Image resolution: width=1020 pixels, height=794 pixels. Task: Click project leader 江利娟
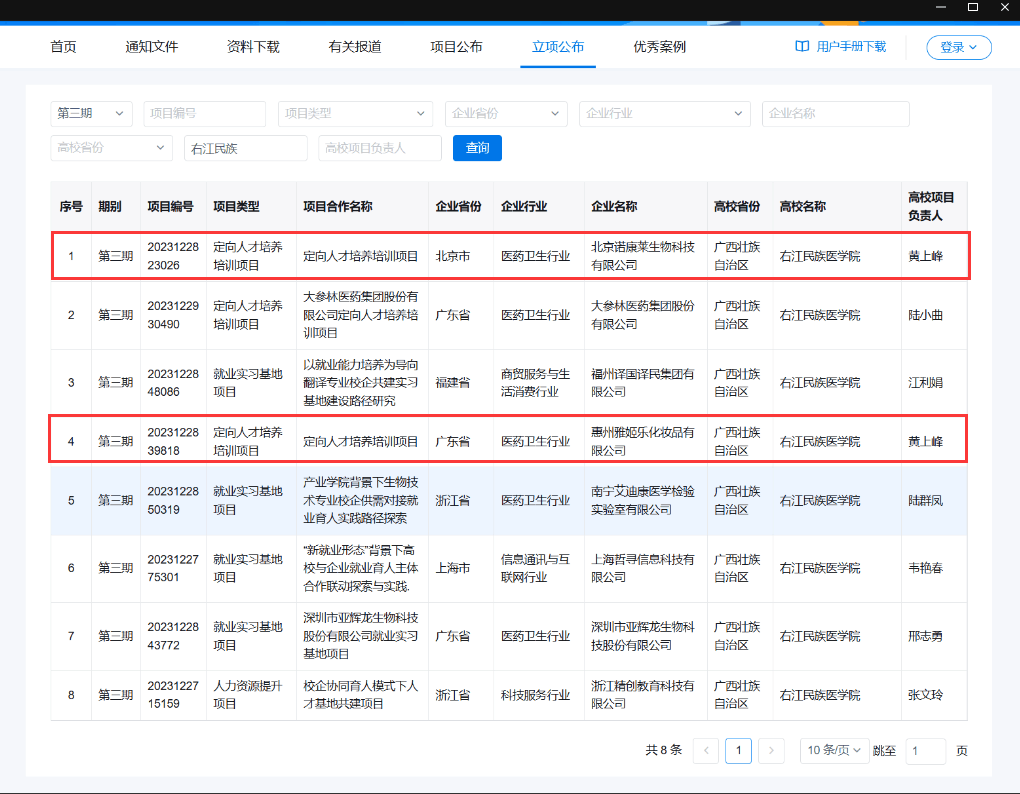click(x=925, y=383)
